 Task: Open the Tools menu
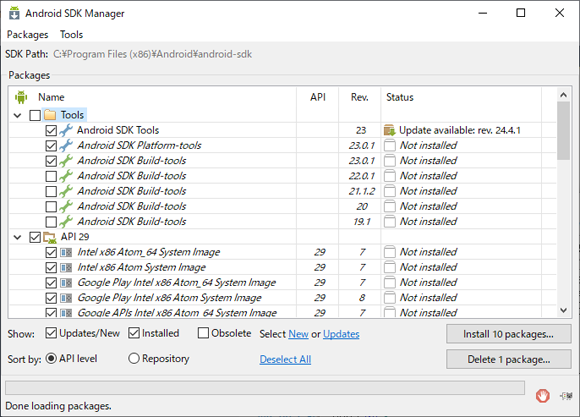click(71, 34)
